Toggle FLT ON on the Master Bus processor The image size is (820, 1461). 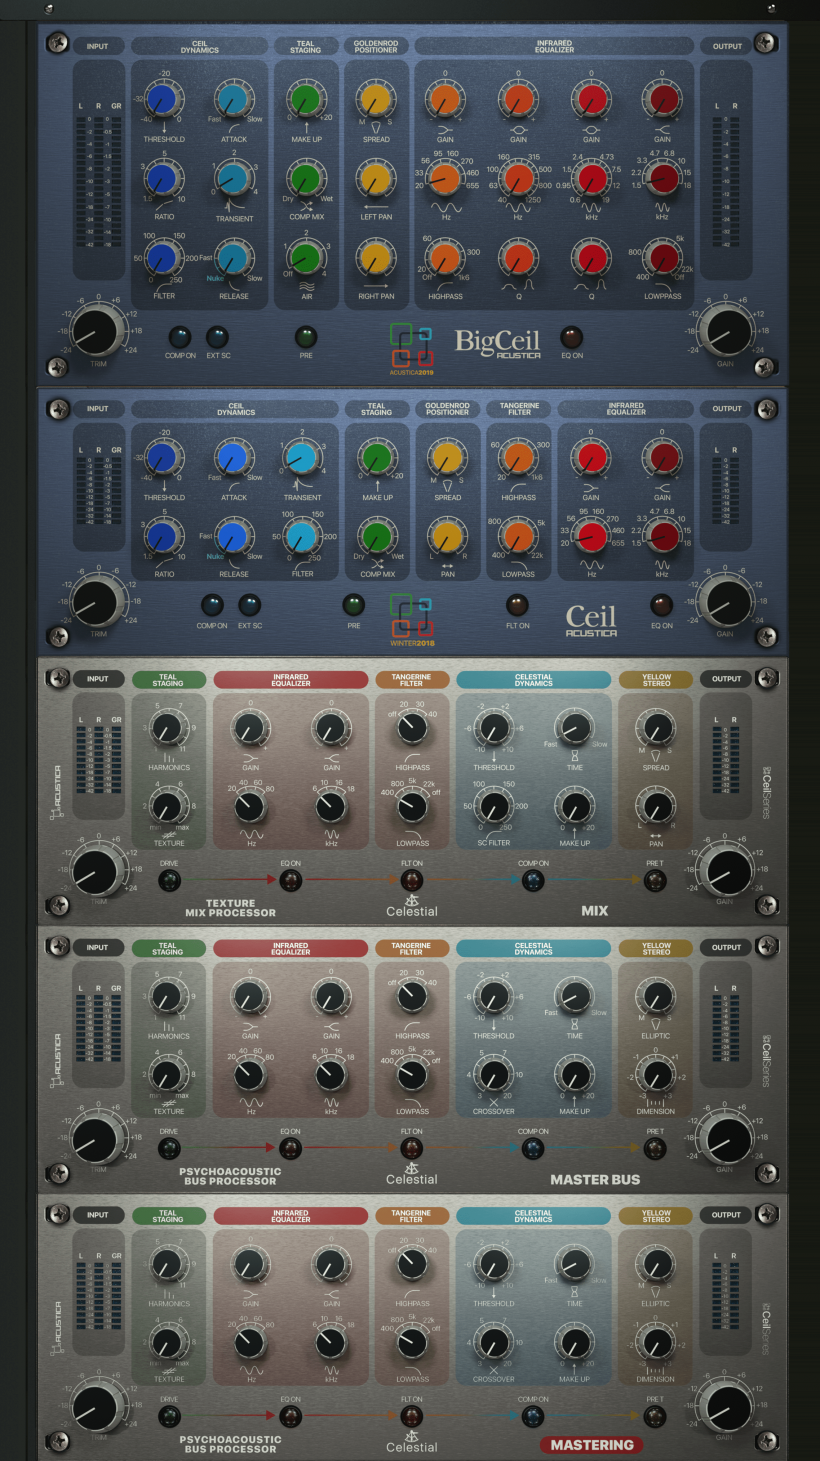(411, 1148)
